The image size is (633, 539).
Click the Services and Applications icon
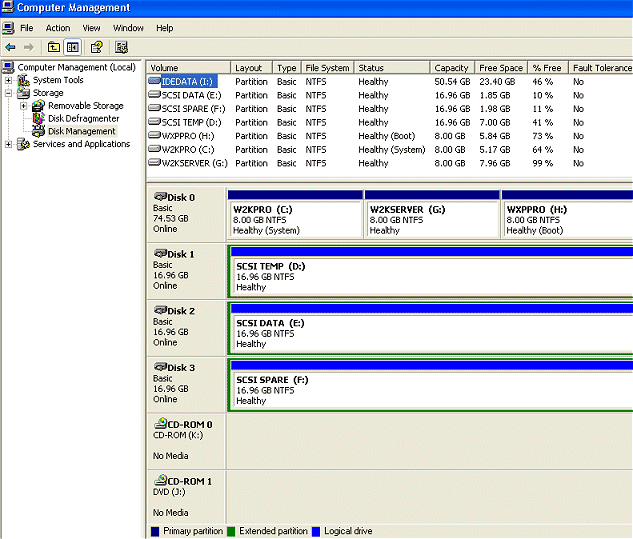23,144
